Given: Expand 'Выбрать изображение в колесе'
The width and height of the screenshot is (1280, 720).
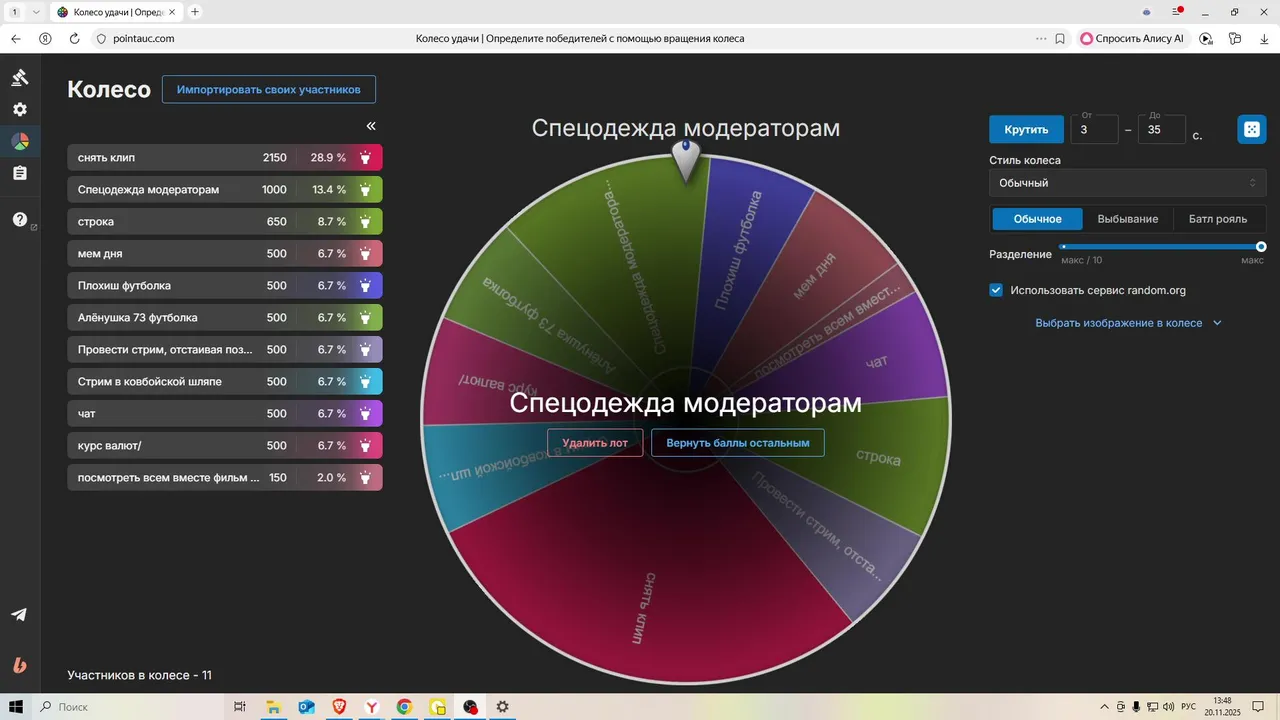Looking at the screenshot, I should tap(1128, 323).
